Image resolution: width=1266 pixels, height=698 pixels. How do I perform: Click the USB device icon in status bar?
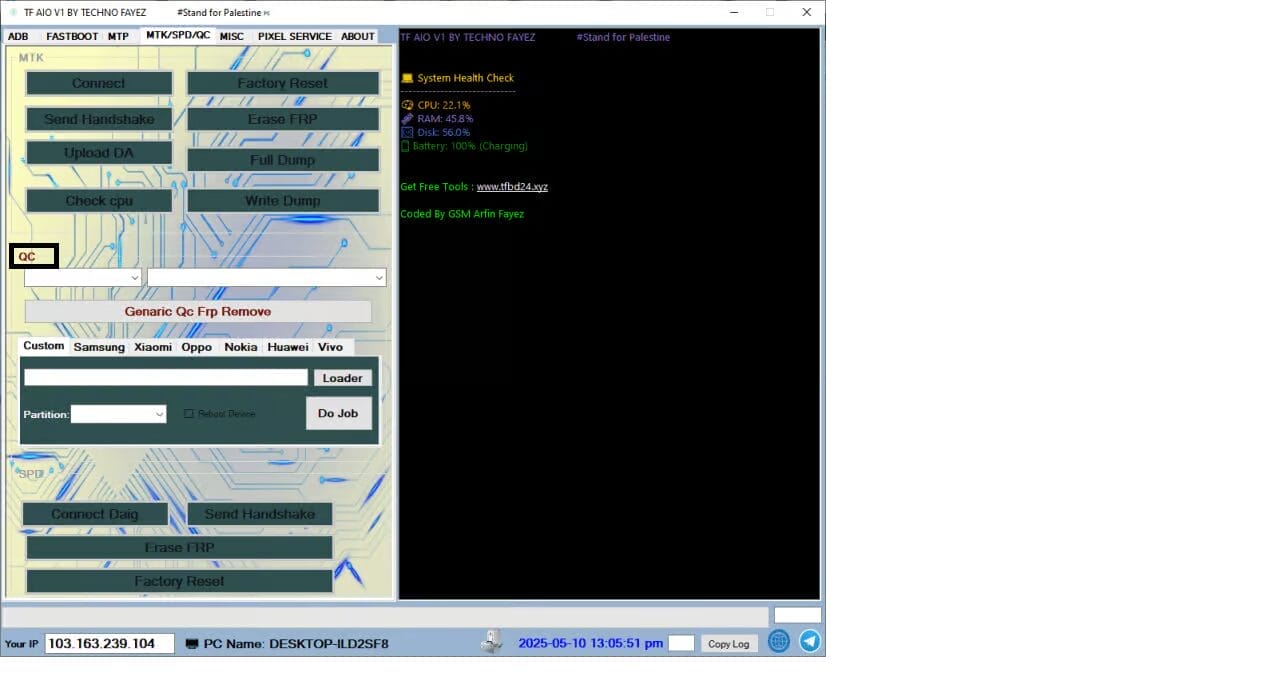tap(491, 642)
